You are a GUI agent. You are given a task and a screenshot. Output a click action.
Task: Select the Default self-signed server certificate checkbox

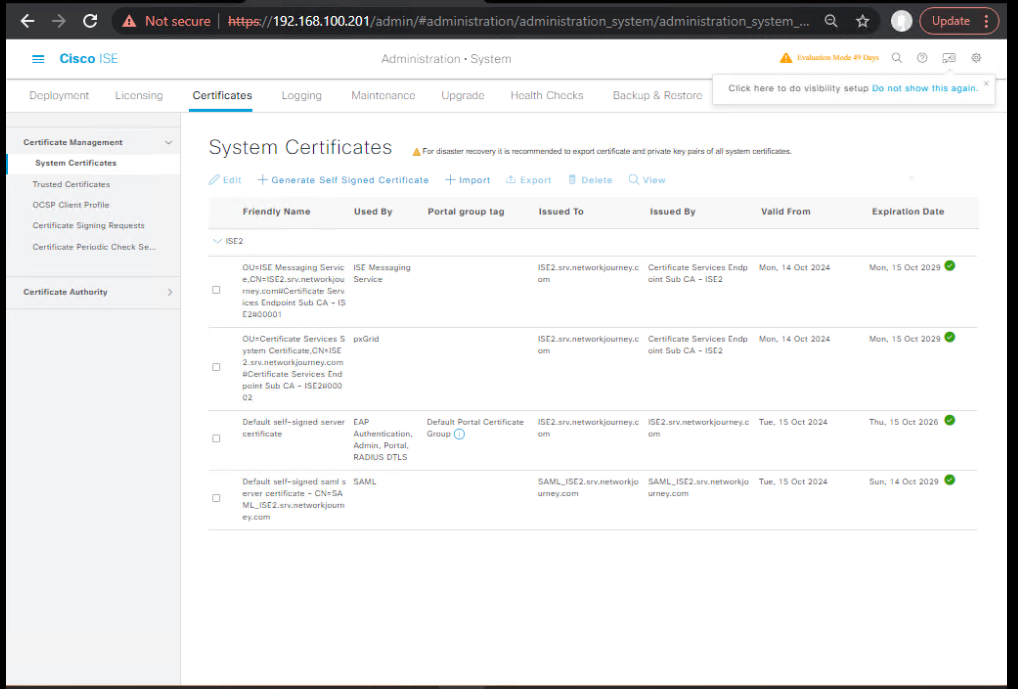pos(216,438)
